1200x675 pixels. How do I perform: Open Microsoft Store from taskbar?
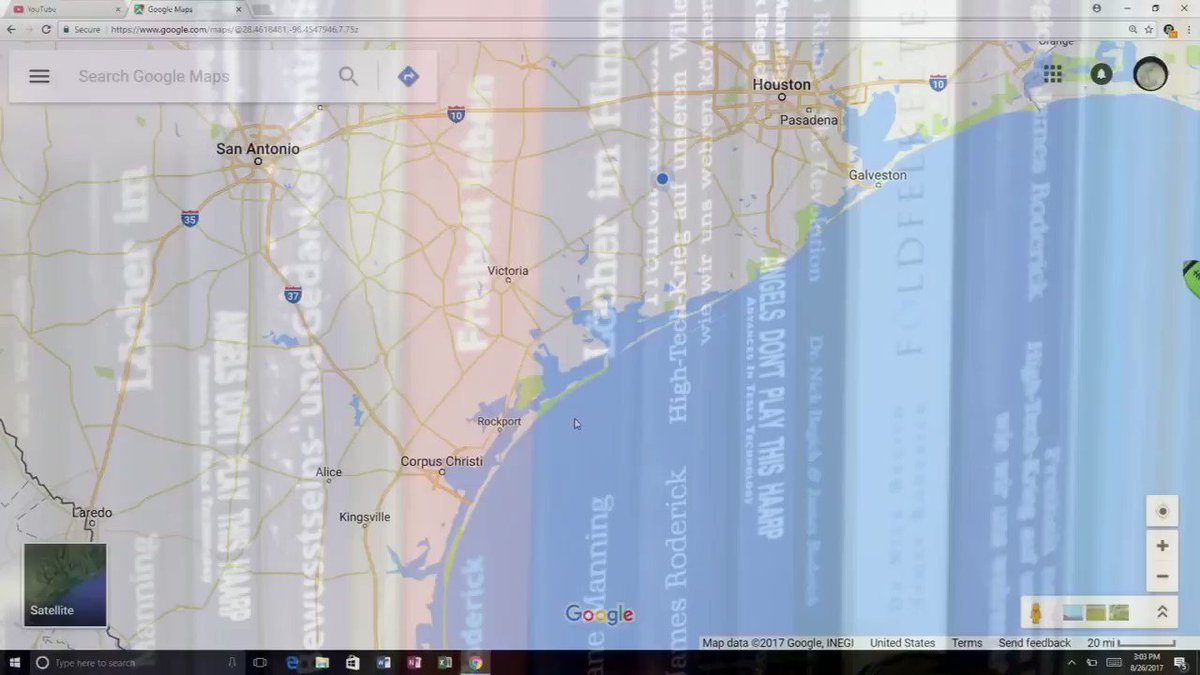click(352, 663)
